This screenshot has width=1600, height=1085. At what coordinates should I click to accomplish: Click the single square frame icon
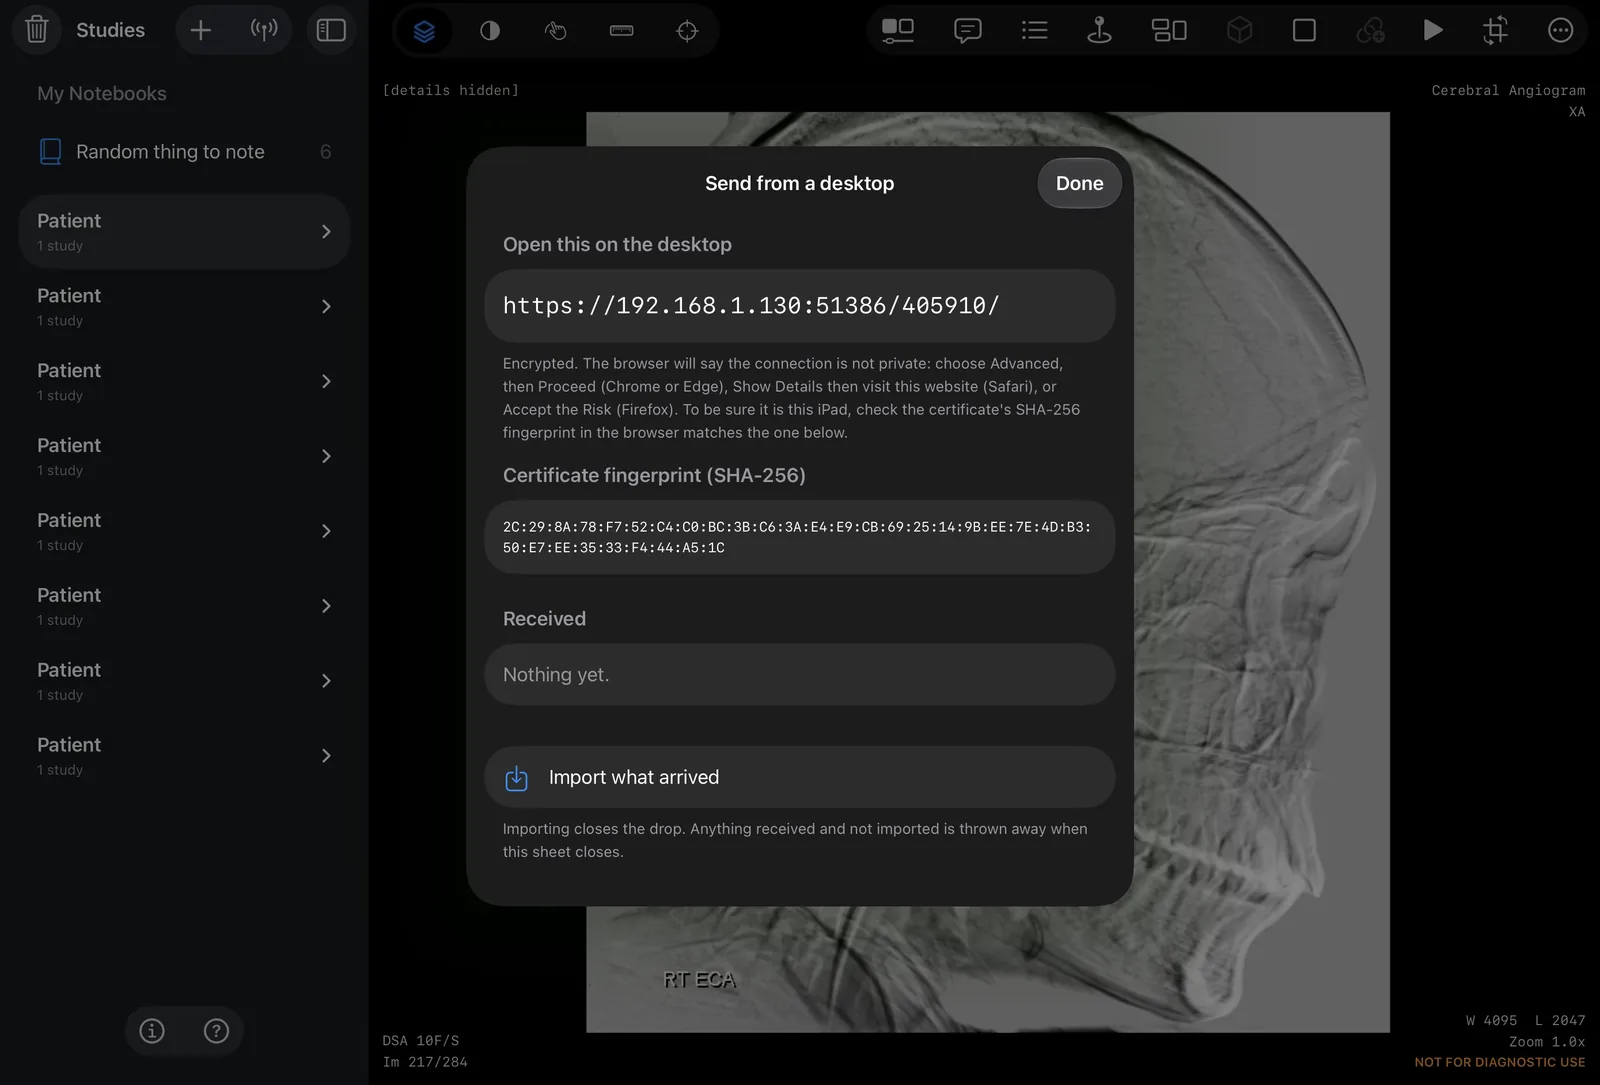[1304, 31]
